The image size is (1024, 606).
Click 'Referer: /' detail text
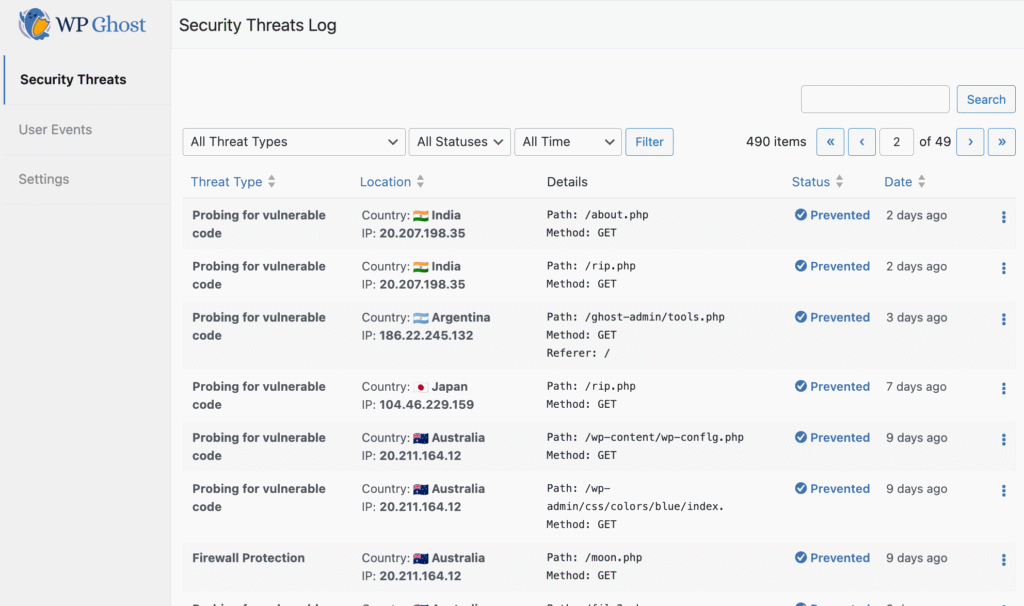578,353
